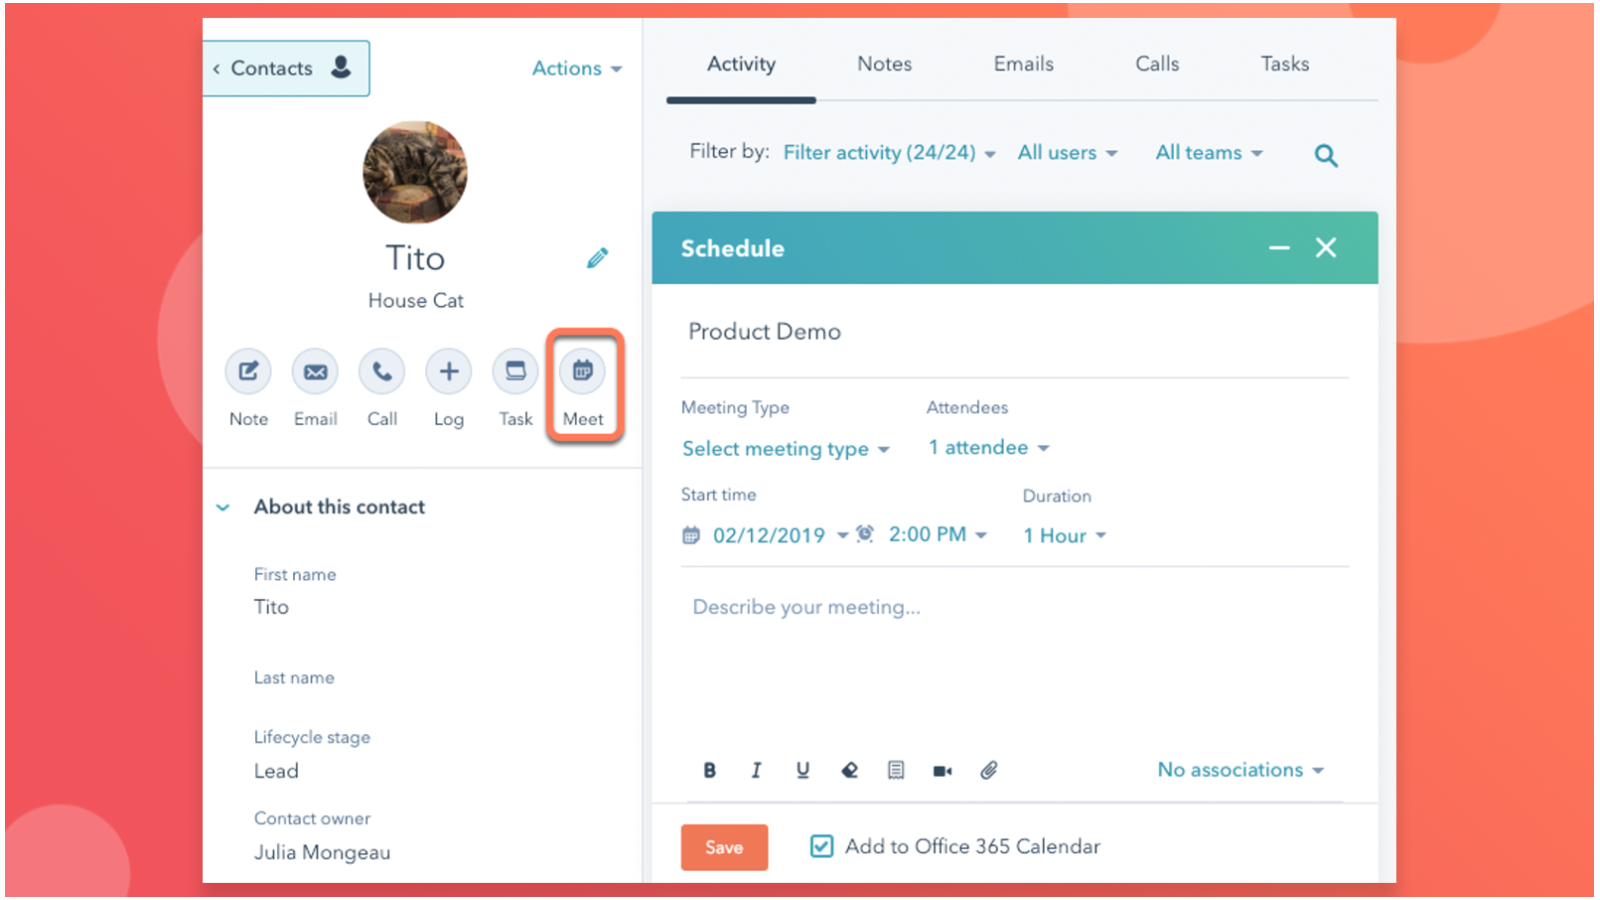
Task: Open the 02/12/2019 date picker
Action: (x=780, y=535)
